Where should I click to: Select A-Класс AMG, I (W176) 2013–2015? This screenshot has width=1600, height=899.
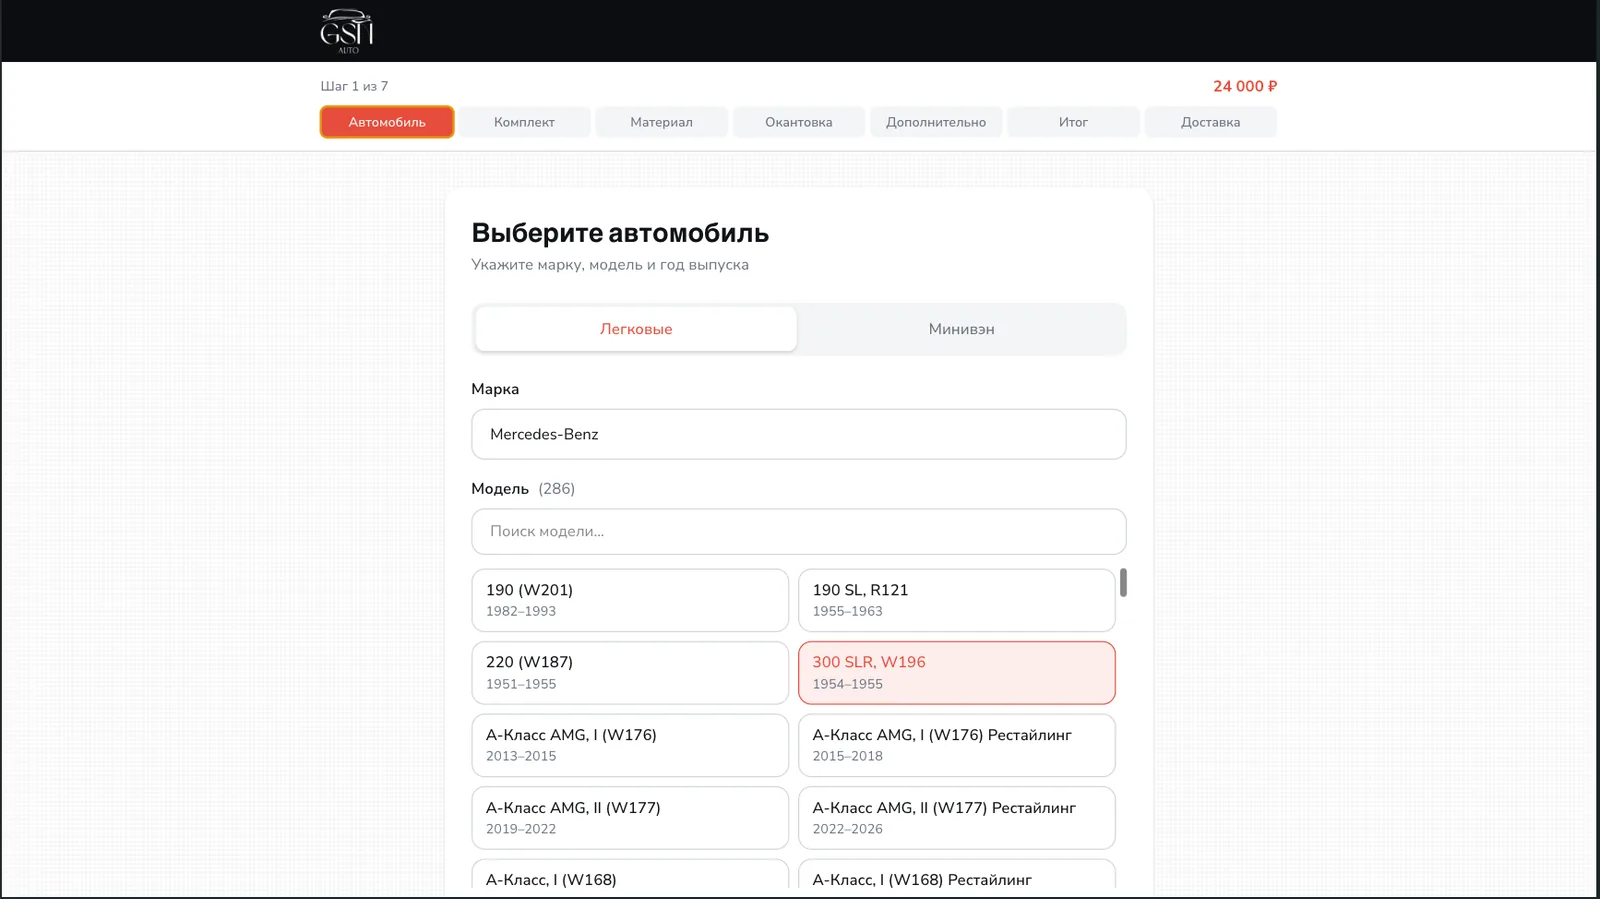coord(630,745)
